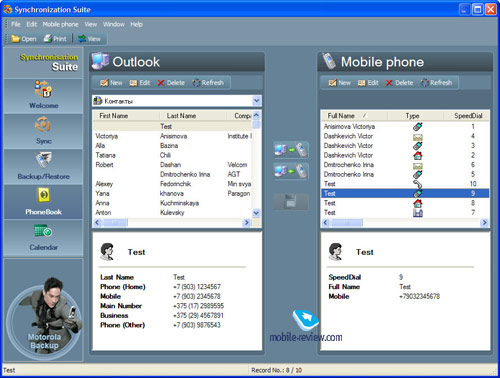Viewport: 500px width, 378px height.
Task: Click the Print toolbar button
Action: 55,39
